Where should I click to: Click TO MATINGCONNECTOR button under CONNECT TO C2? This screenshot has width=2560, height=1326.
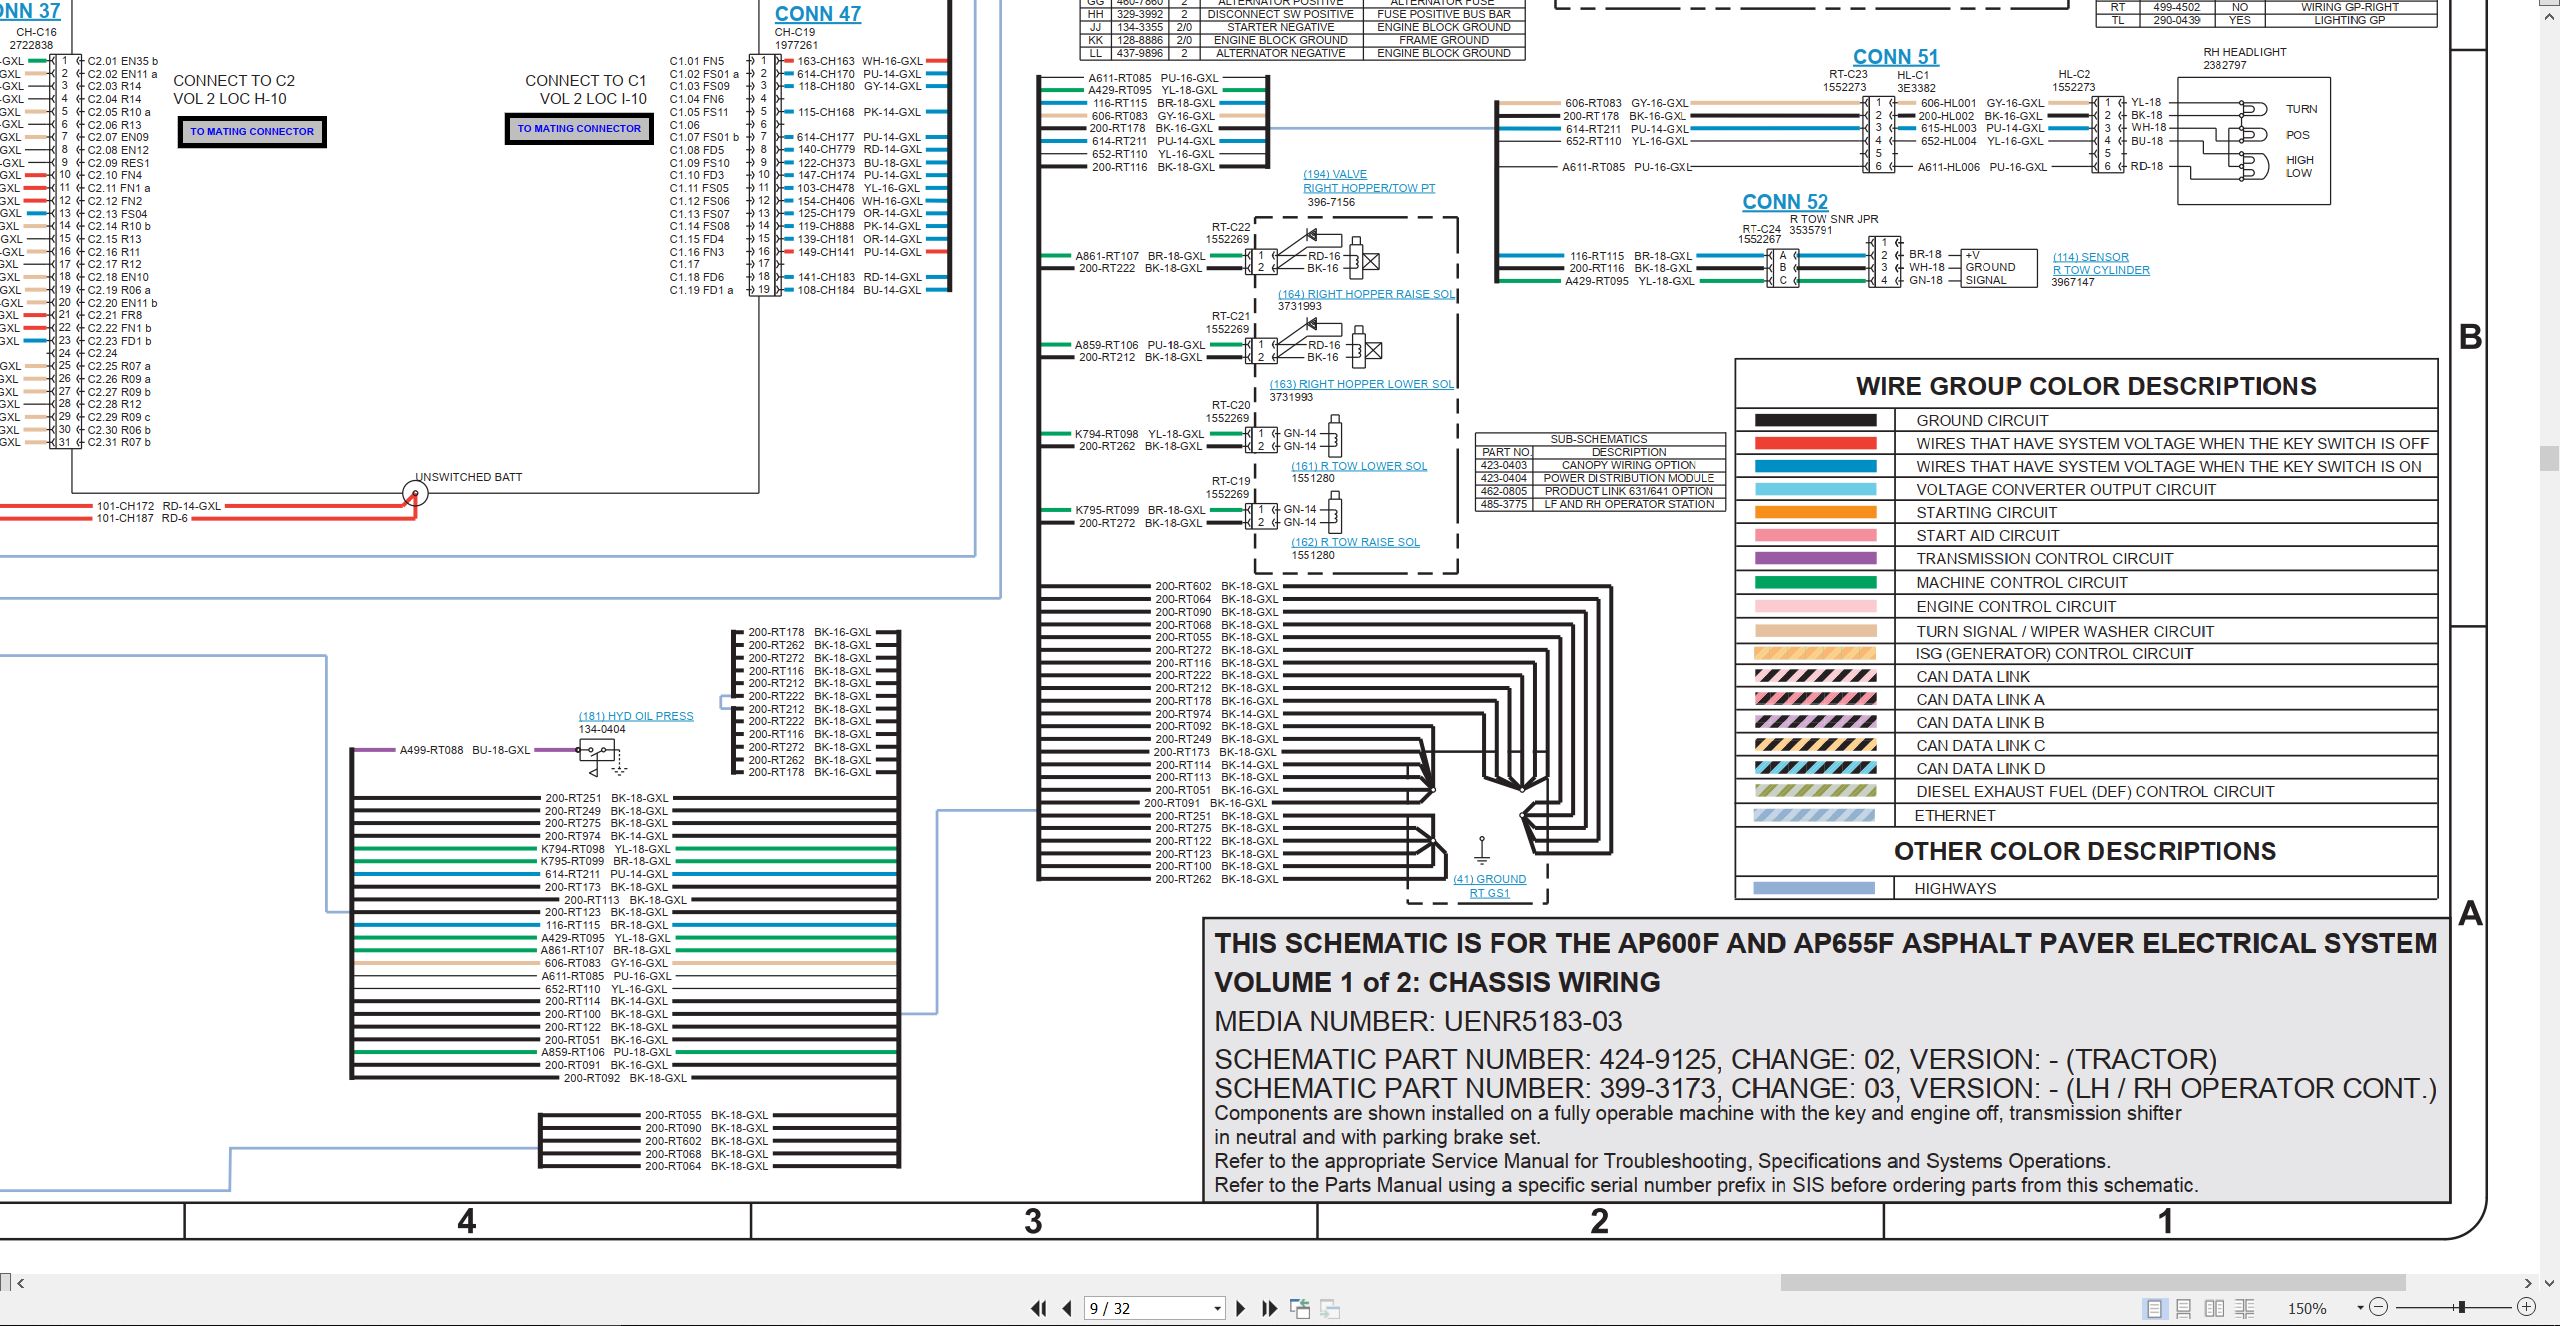[x=252, y=131]
